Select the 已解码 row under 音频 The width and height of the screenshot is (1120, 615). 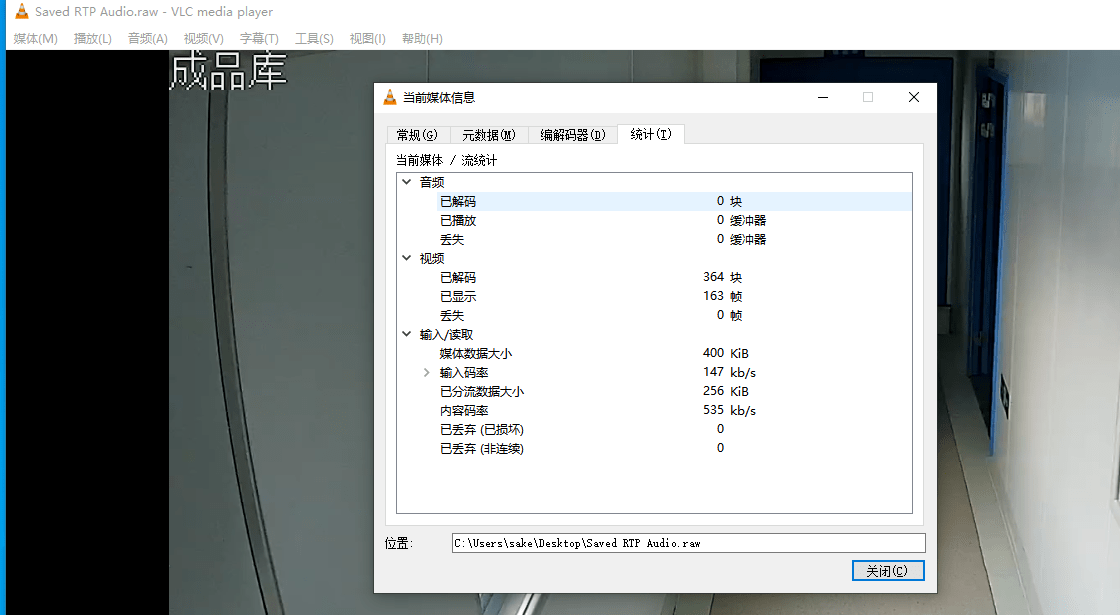coord(674,201)
